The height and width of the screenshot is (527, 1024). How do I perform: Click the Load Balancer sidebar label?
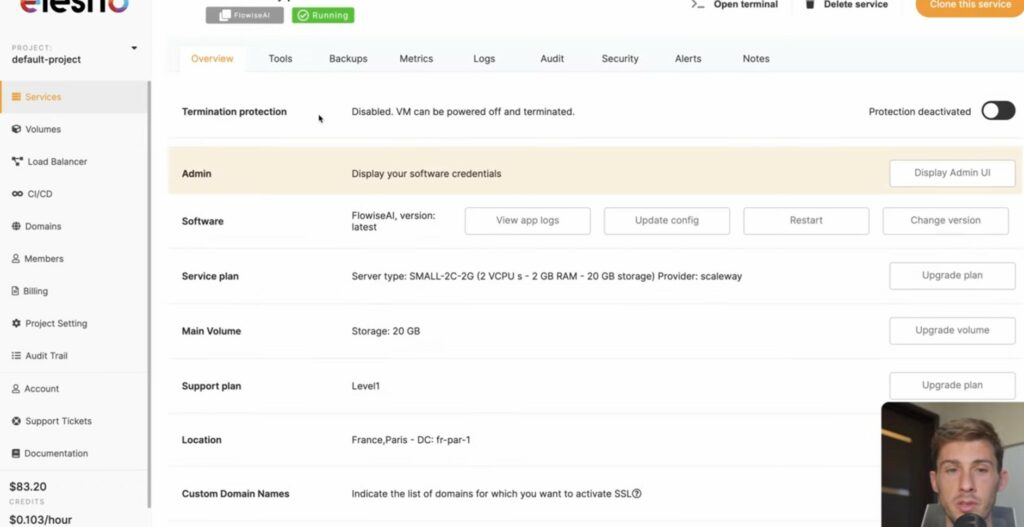[x=57, y=161]
